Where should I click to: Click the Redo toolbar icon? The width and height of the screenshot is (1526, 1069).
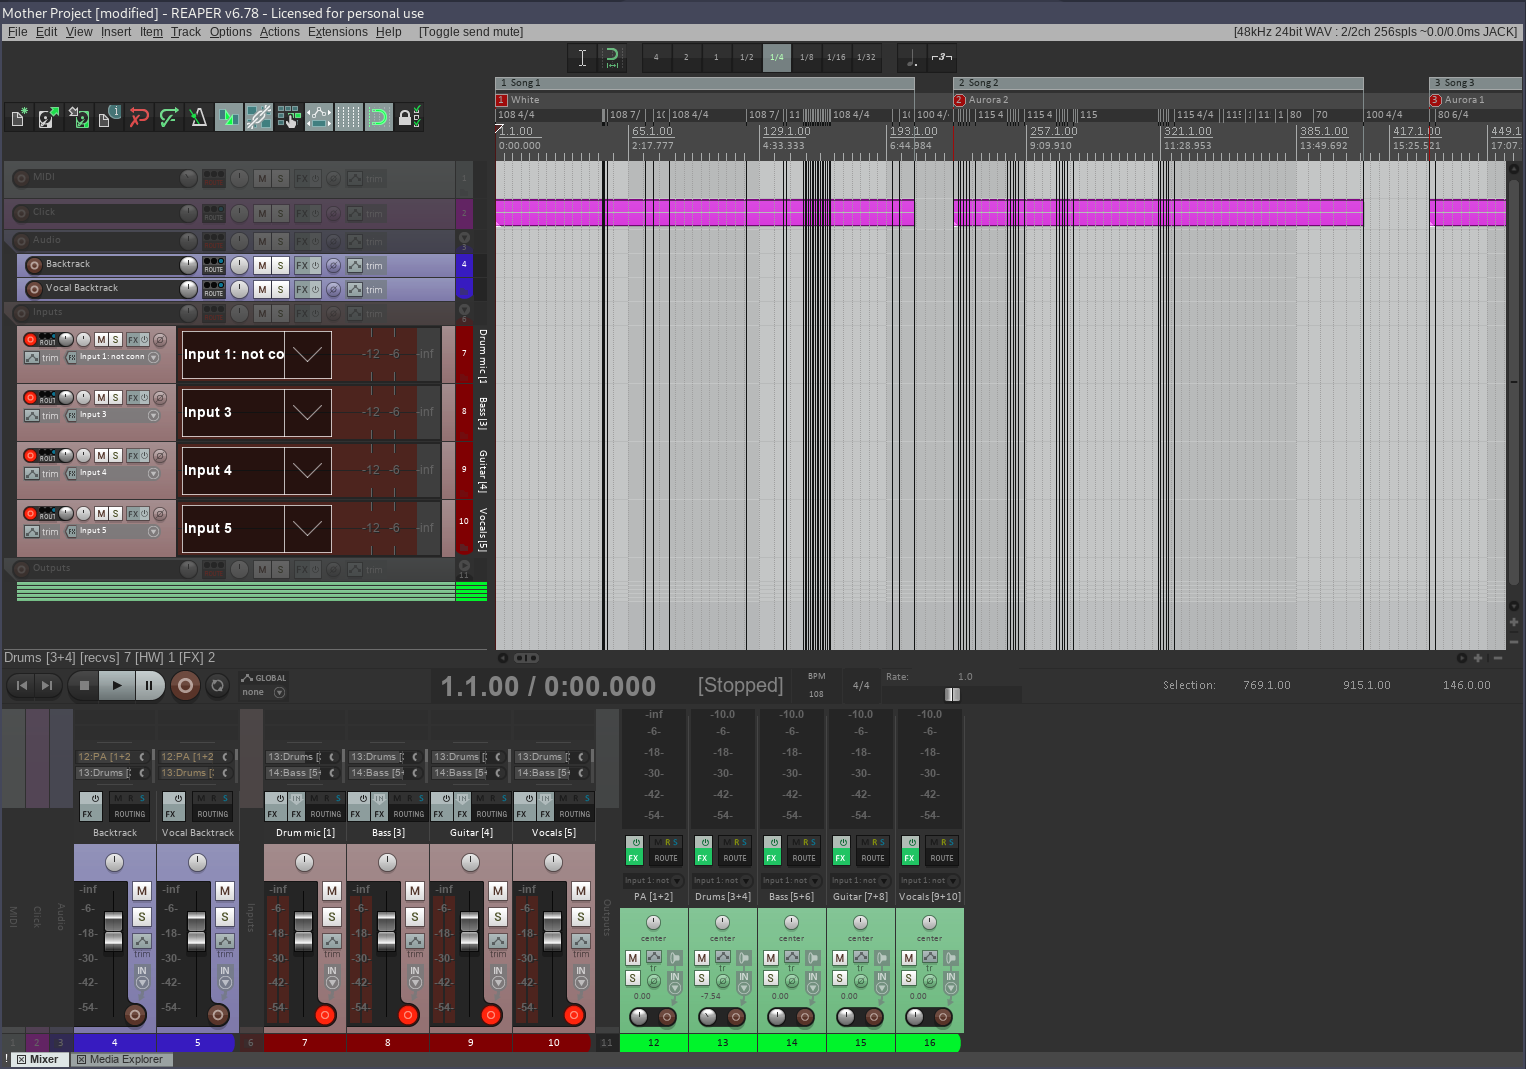[x=168, y=118]
